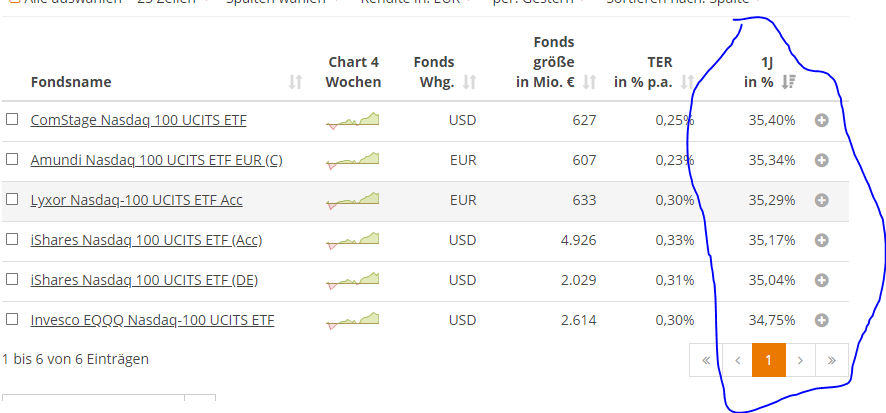Image resolution: width=886 pixels, height=413 pixels.
Task: Select checkbox for Invesco EQQQ Nasdaq-100 ETF
Action: (x=12, y=320)
